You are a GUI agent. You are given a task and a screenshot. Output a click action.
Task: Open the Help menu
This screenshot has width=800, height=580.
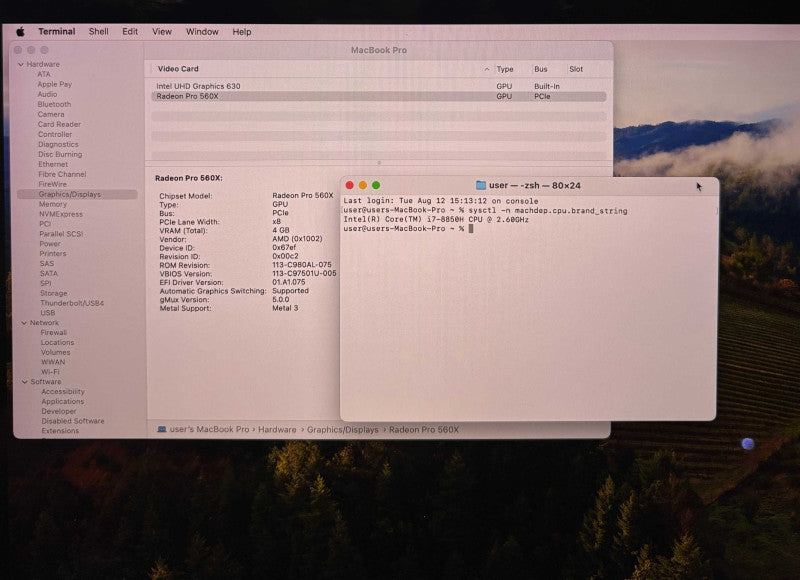(x=242, y=32)
